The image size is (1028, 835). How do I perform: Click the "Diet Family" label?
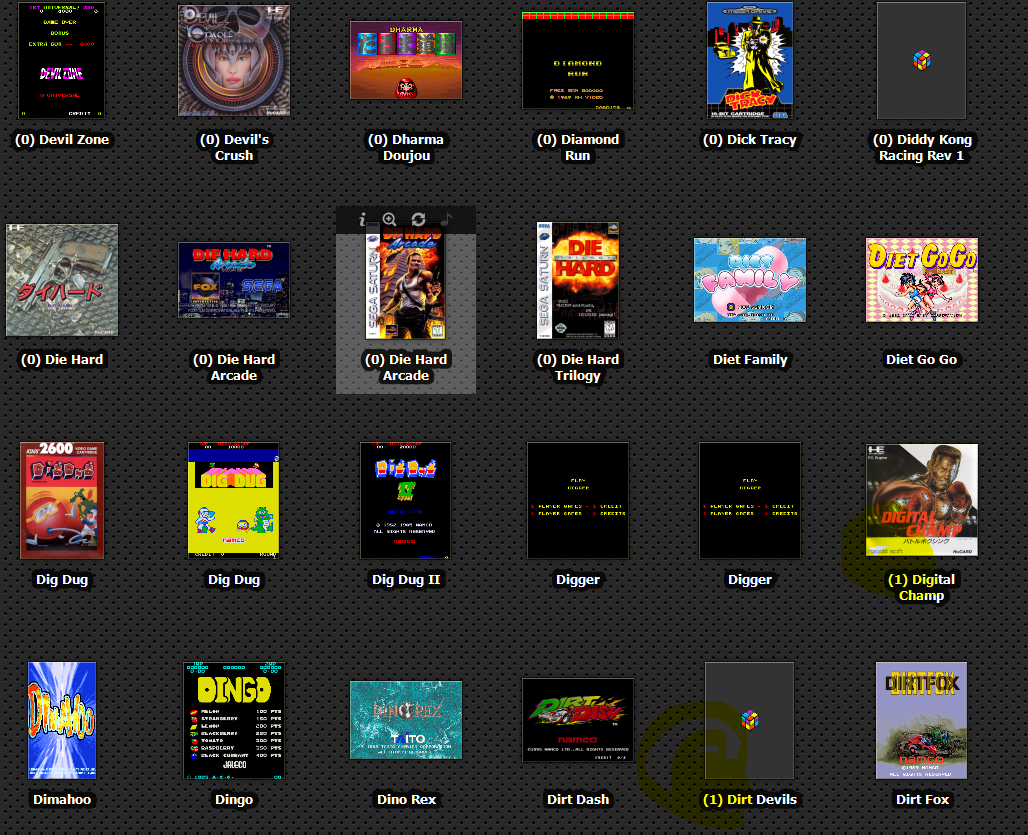click(750, 360)
